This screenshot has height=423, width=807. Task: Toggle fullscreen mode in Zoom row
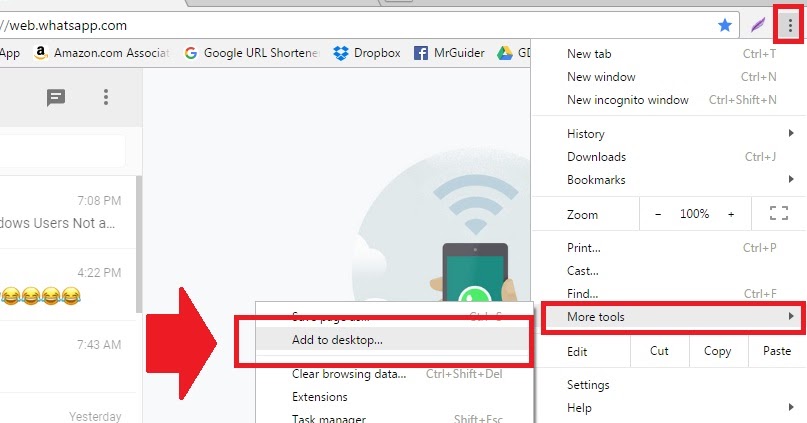coord(779,213)
